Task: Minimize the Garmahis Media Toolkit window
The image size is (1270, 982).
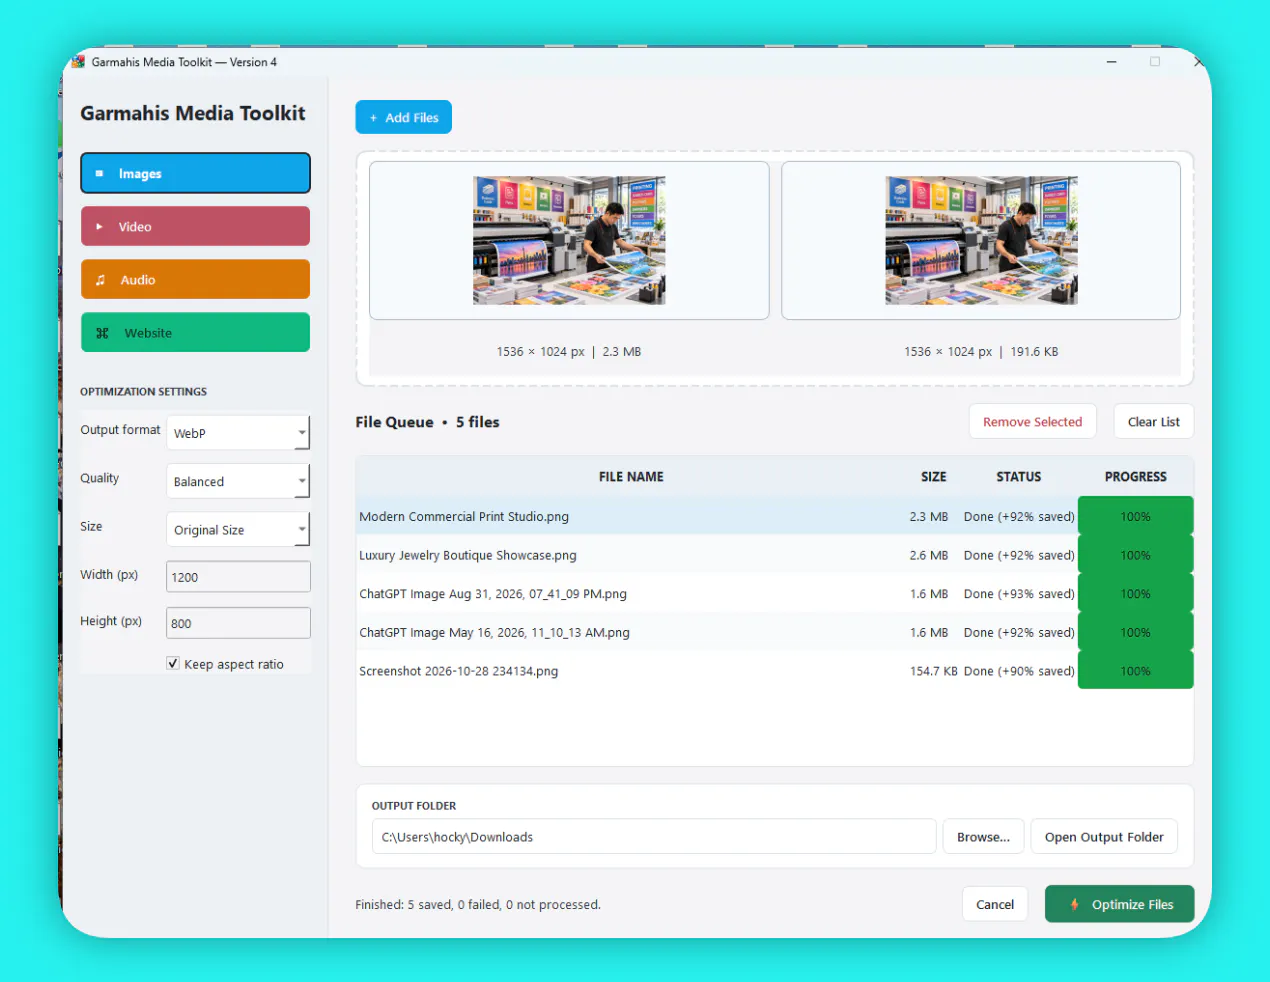Action: (1111, 62)
